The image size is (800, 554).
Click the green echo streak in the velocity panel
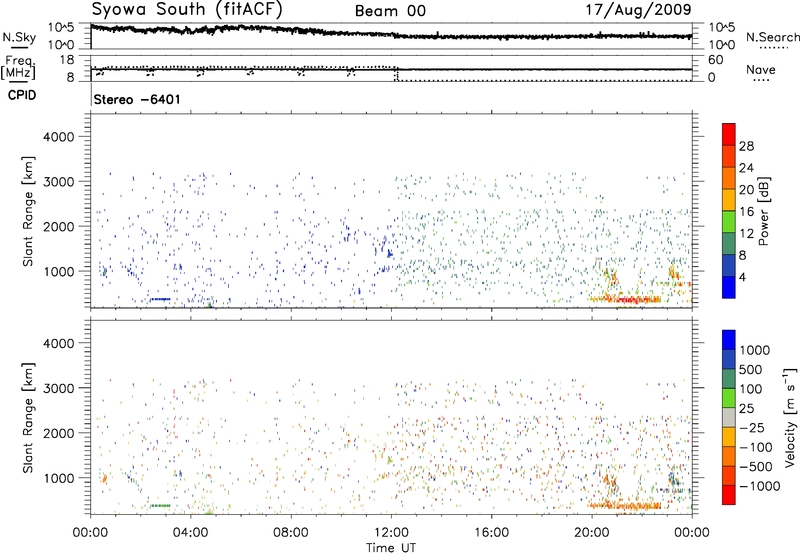[160, 506]
